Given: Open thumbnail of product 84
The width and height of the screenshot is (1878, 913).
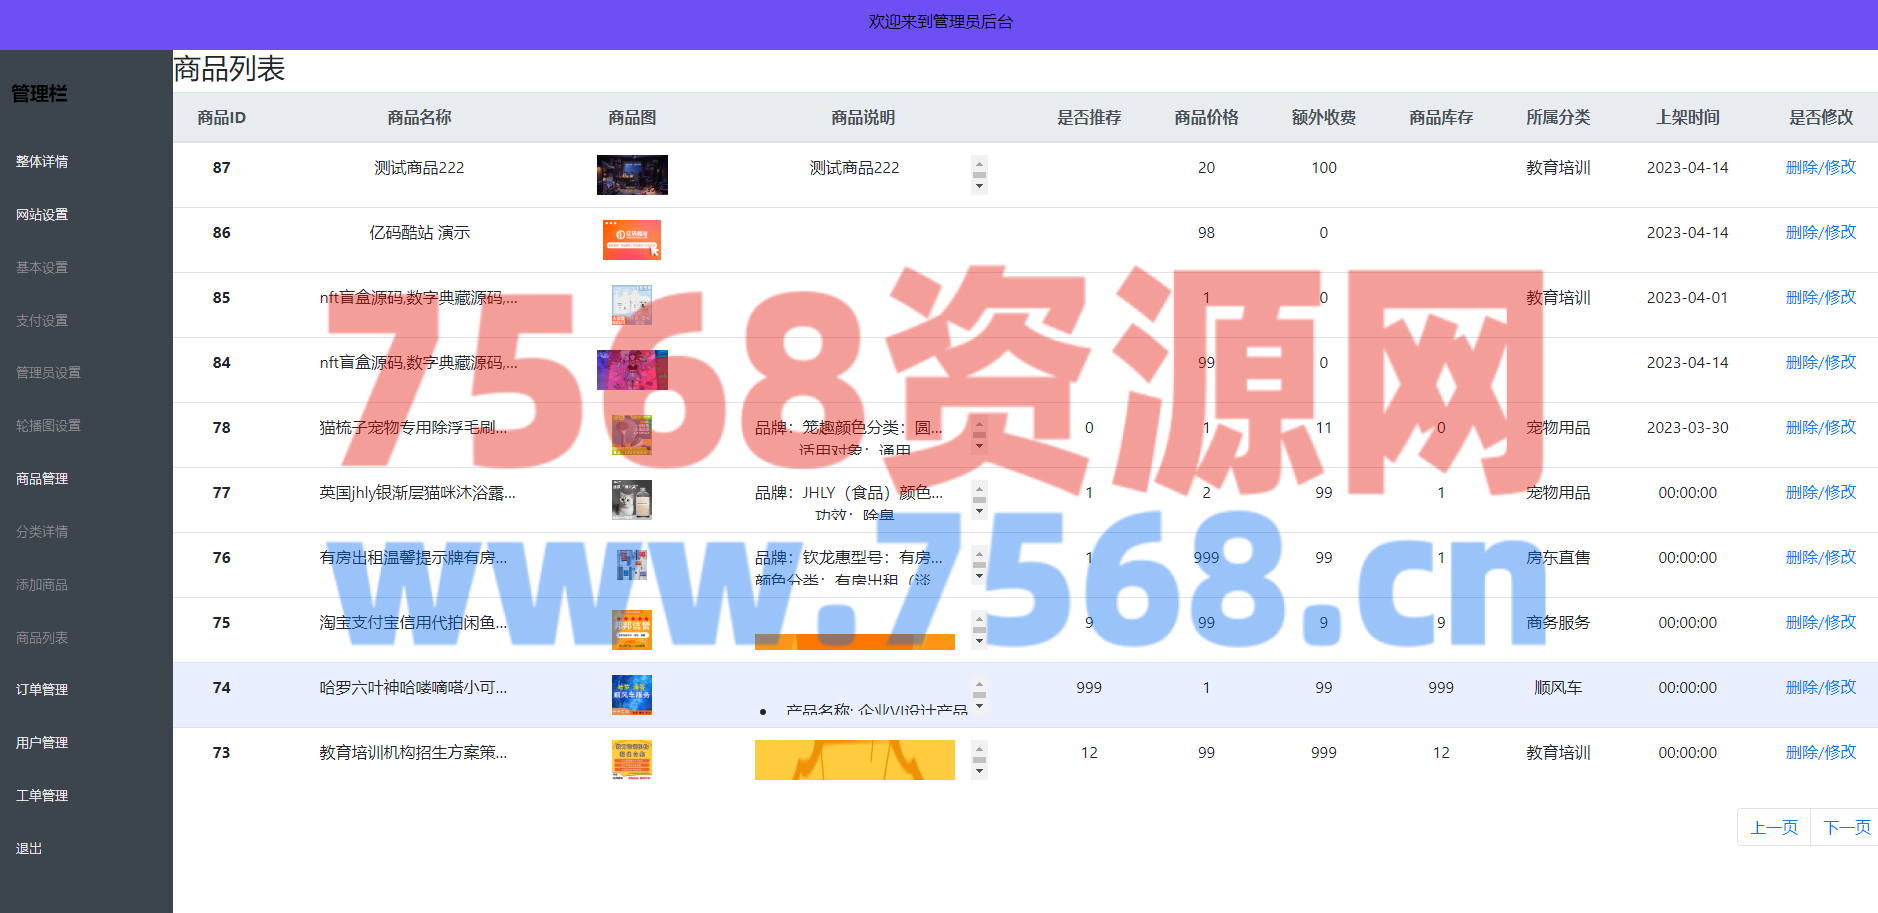Looking at the screenshot, I should pyautogui.click(x=632, y=370).
